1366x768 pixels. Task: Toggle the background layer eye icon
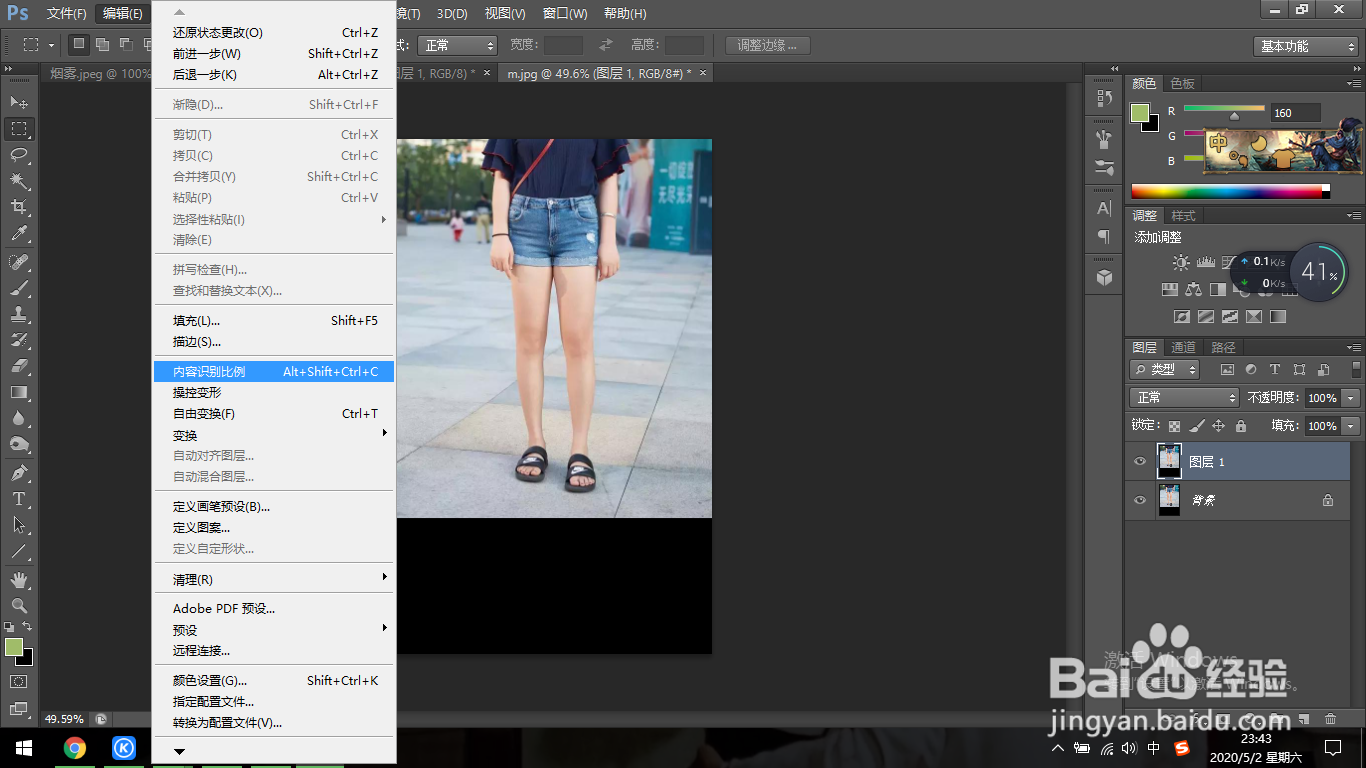[1140, 500]
